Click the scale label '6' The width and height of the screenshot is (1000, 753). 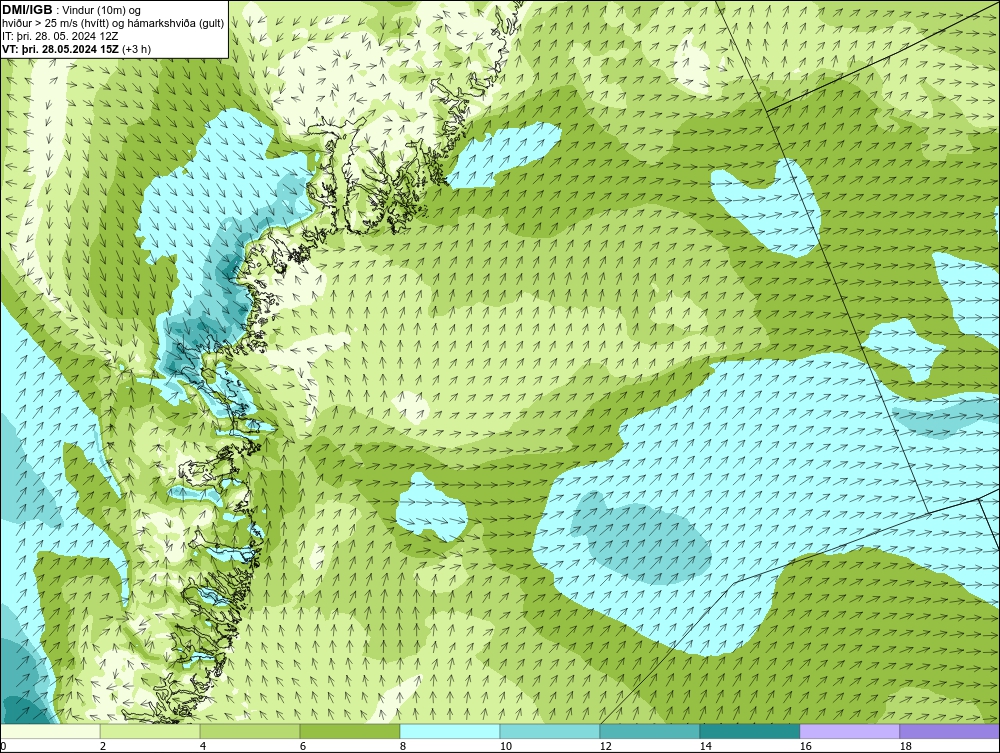click(302, 746)
